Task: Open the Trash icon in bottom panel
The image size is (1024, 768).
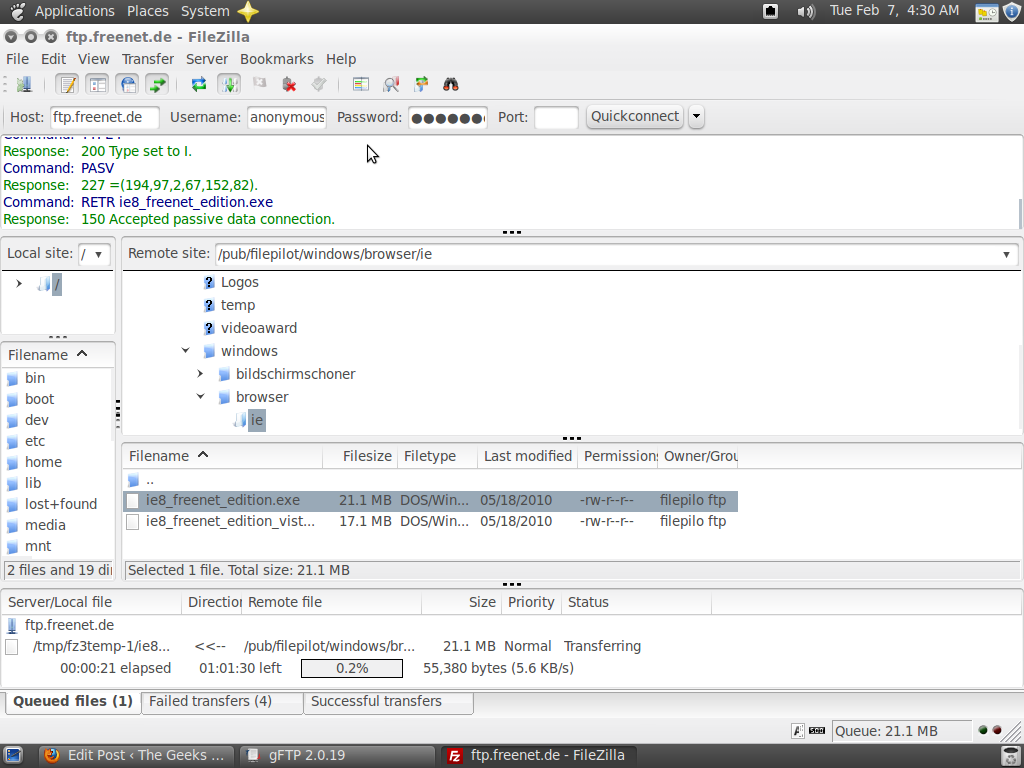Action: (1011, 756)
